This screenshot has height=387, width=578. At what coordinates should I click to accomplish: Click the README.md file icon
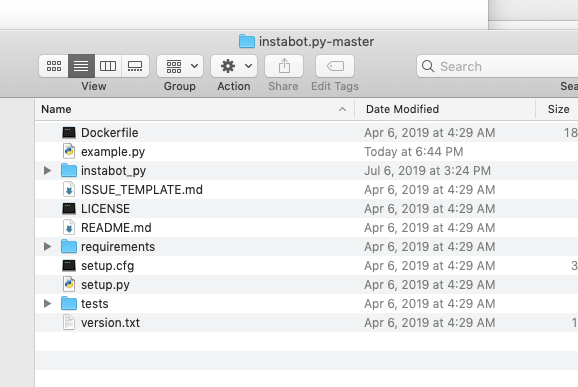click(x=69, y=227)
